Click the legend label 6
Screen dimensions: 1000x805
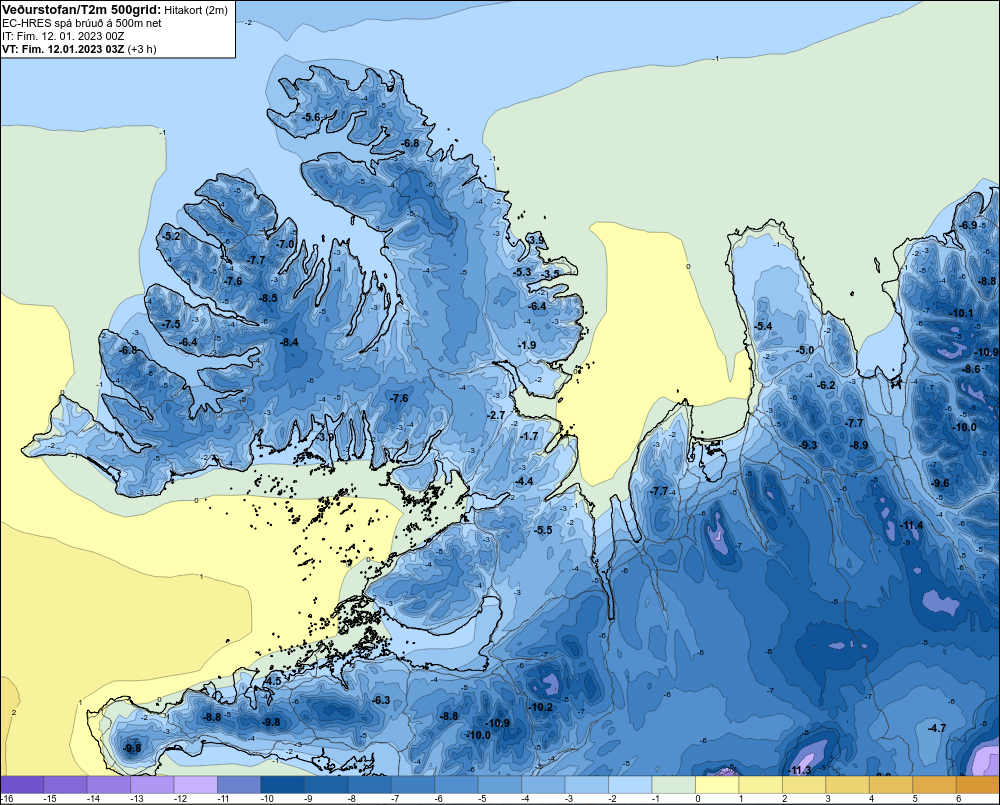coord(959,799)
